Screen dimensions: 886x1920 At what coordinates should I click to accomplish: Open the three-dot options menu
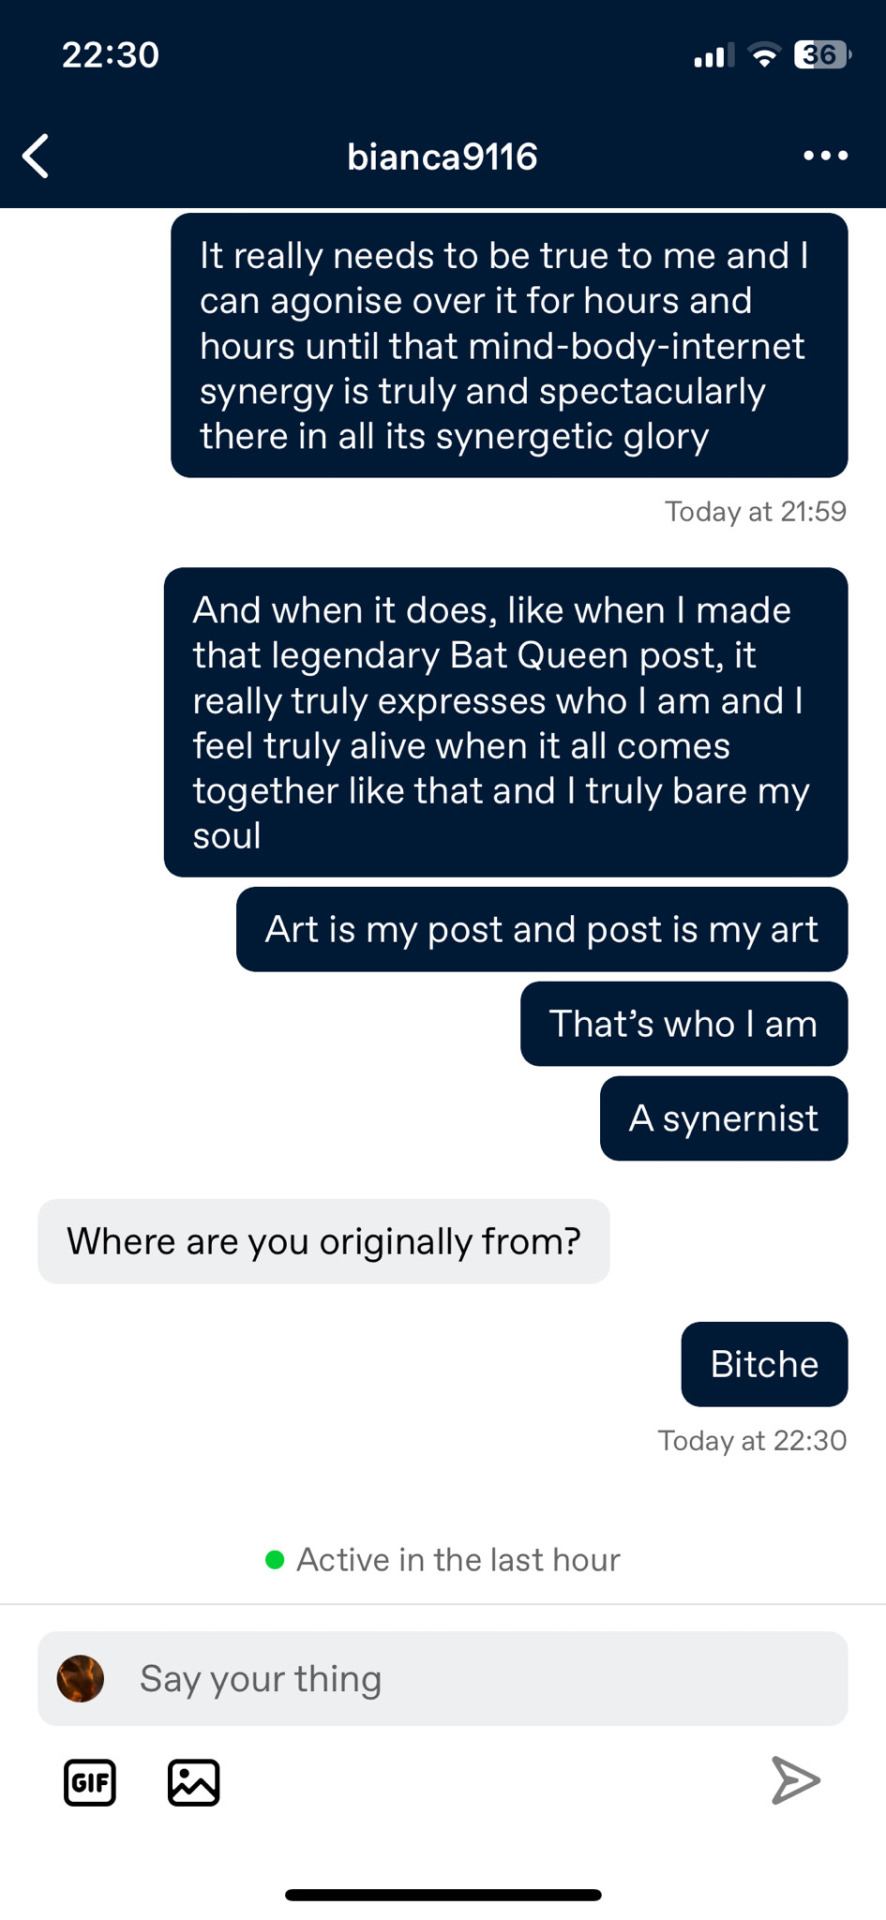[826, 156]
